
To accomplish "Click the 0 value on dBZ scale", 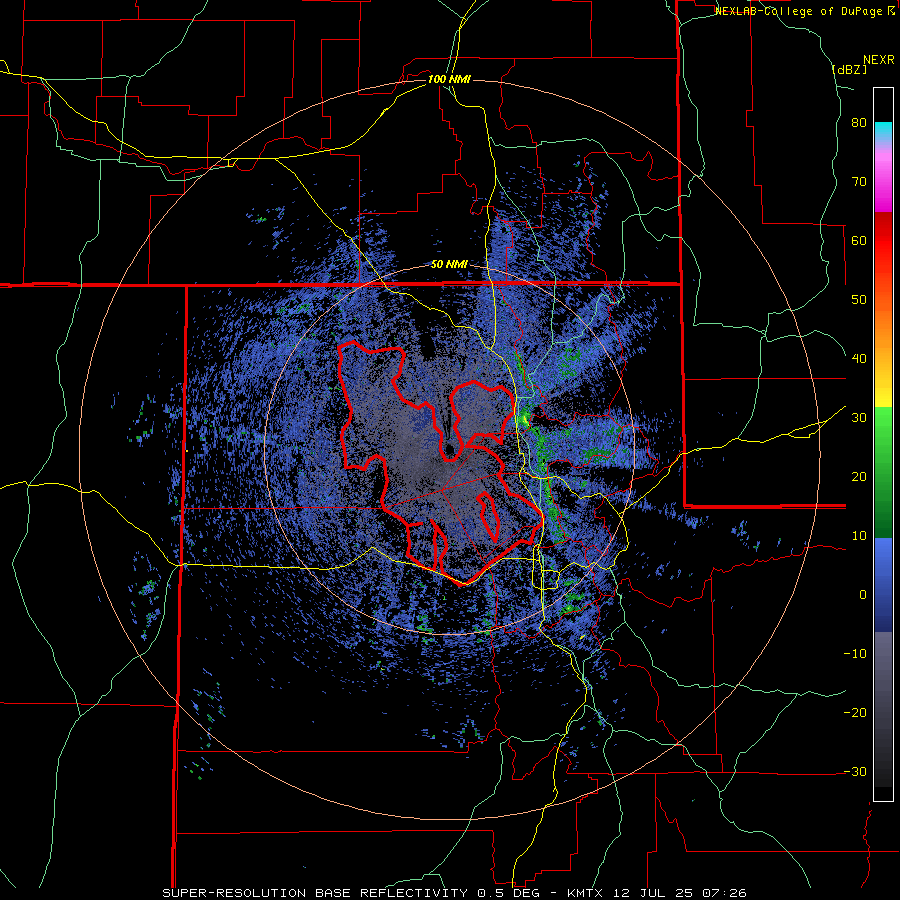I will point(863,594).
